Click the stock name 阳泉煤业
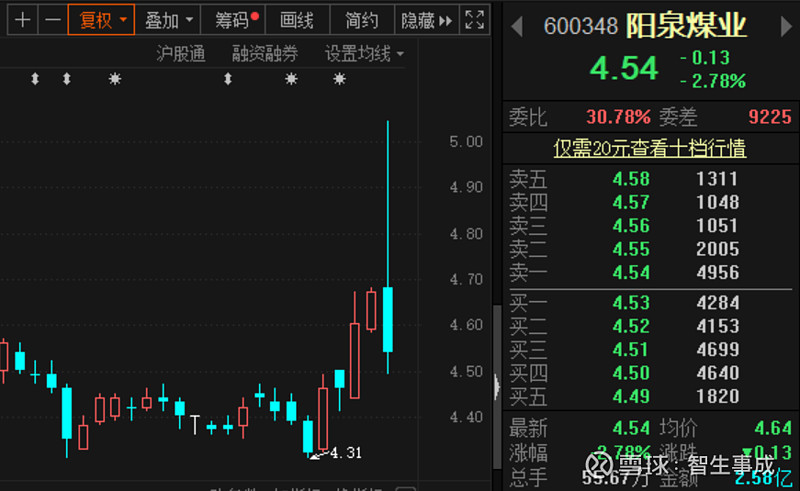The width and height of the screenshot is (800, 491). point(686,26)
